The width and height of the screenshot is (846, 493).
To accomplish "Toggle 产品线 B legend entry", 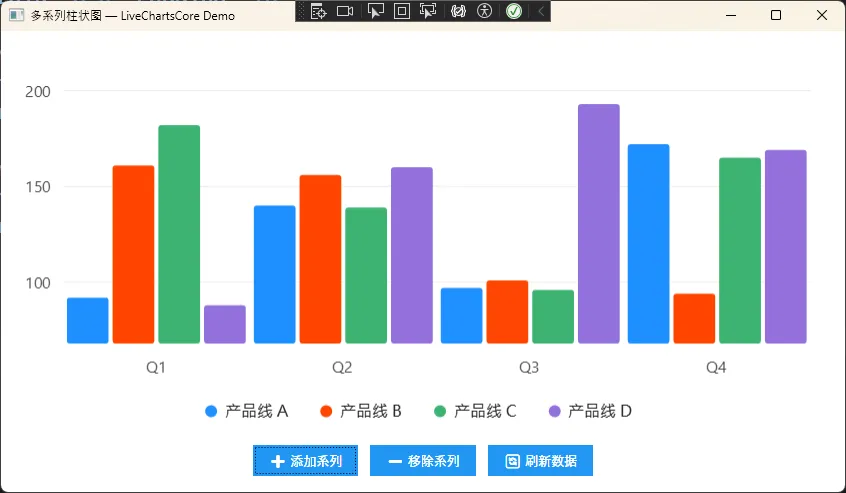I will pos(360,411).
